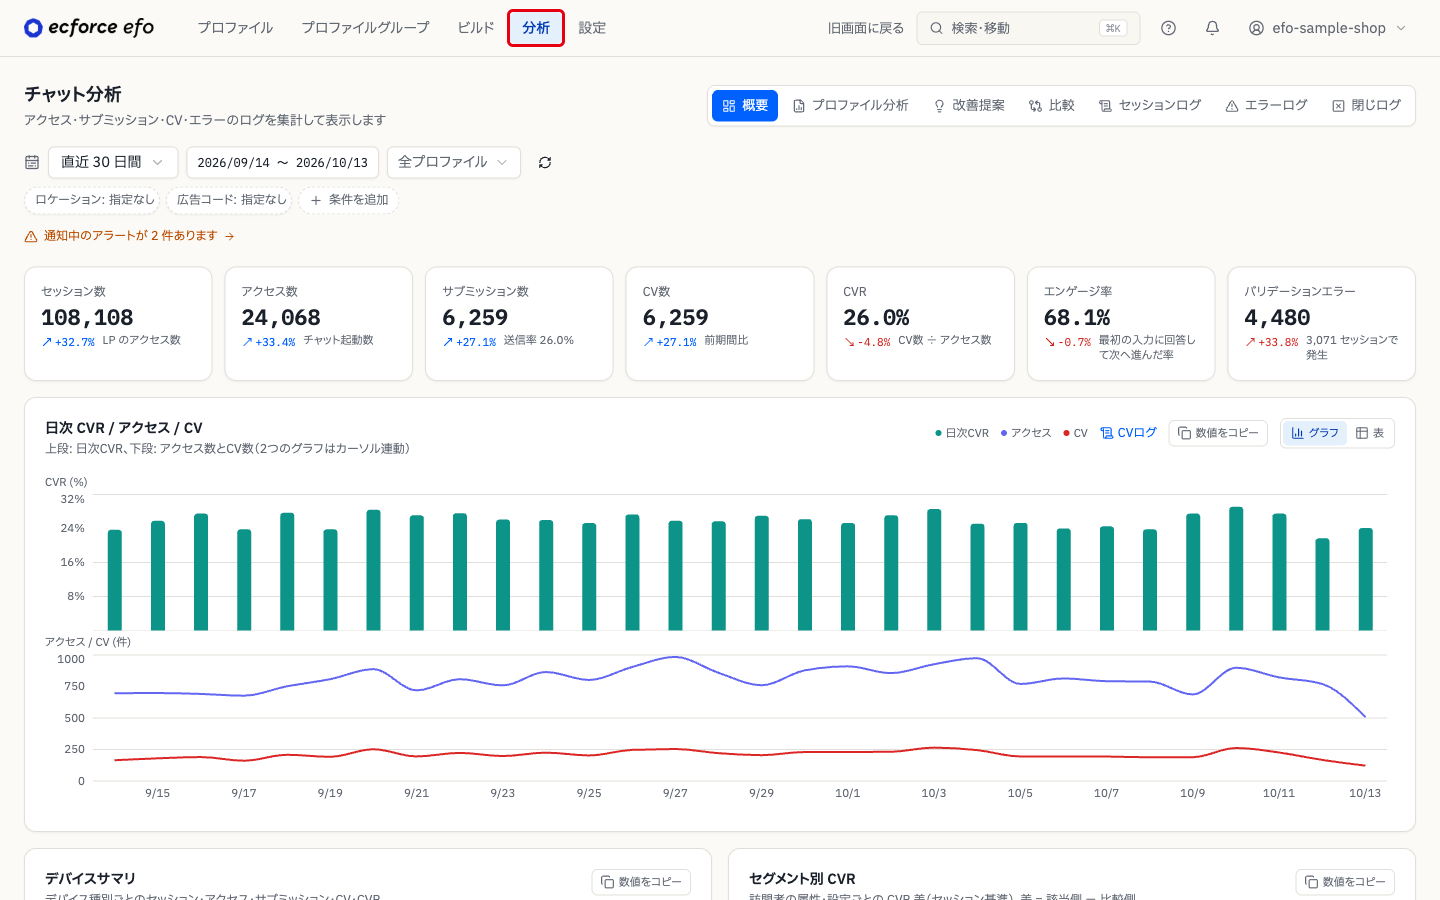Switch chart view to グラフ
1440x900 pixels.
click(1315, 433)
